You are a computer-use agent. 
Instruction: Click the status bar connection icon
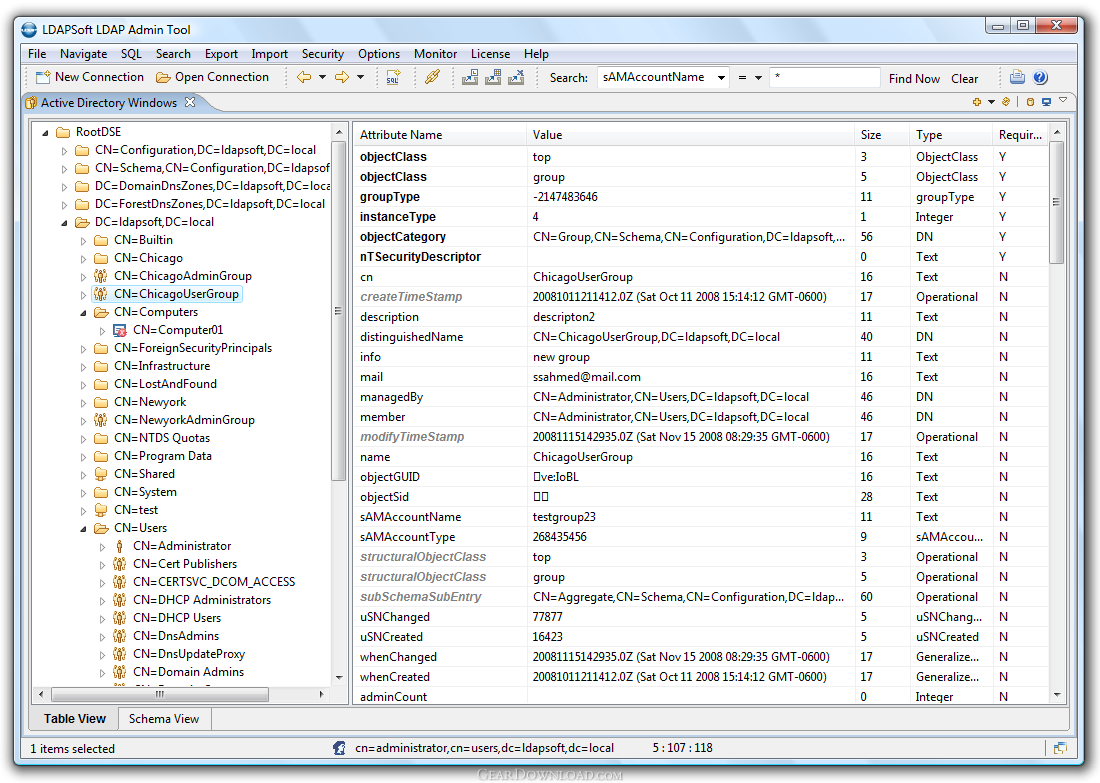tap(340, 748)
